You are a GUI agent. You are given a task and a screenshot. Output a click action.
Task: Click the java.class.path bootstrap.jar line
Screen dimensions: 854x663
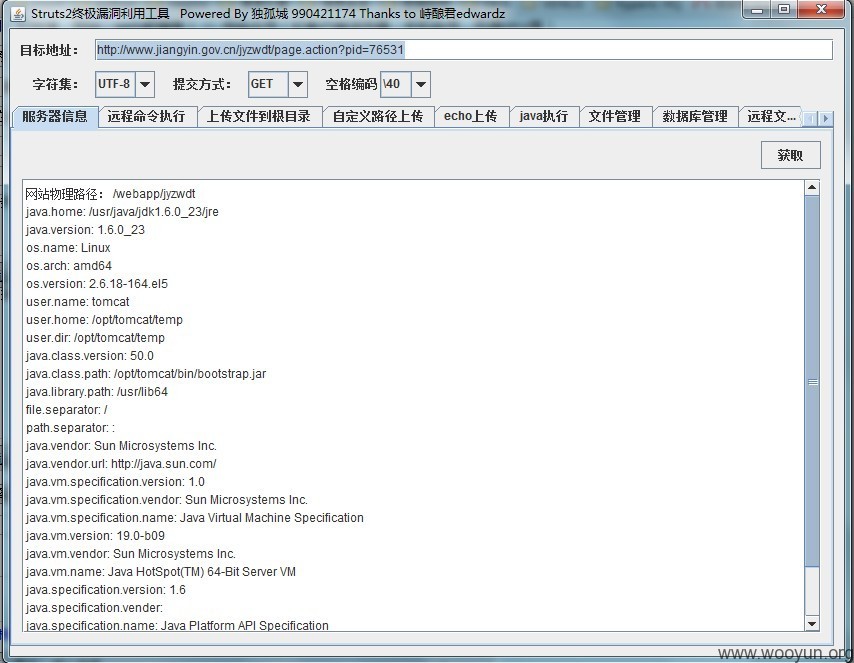146,374
